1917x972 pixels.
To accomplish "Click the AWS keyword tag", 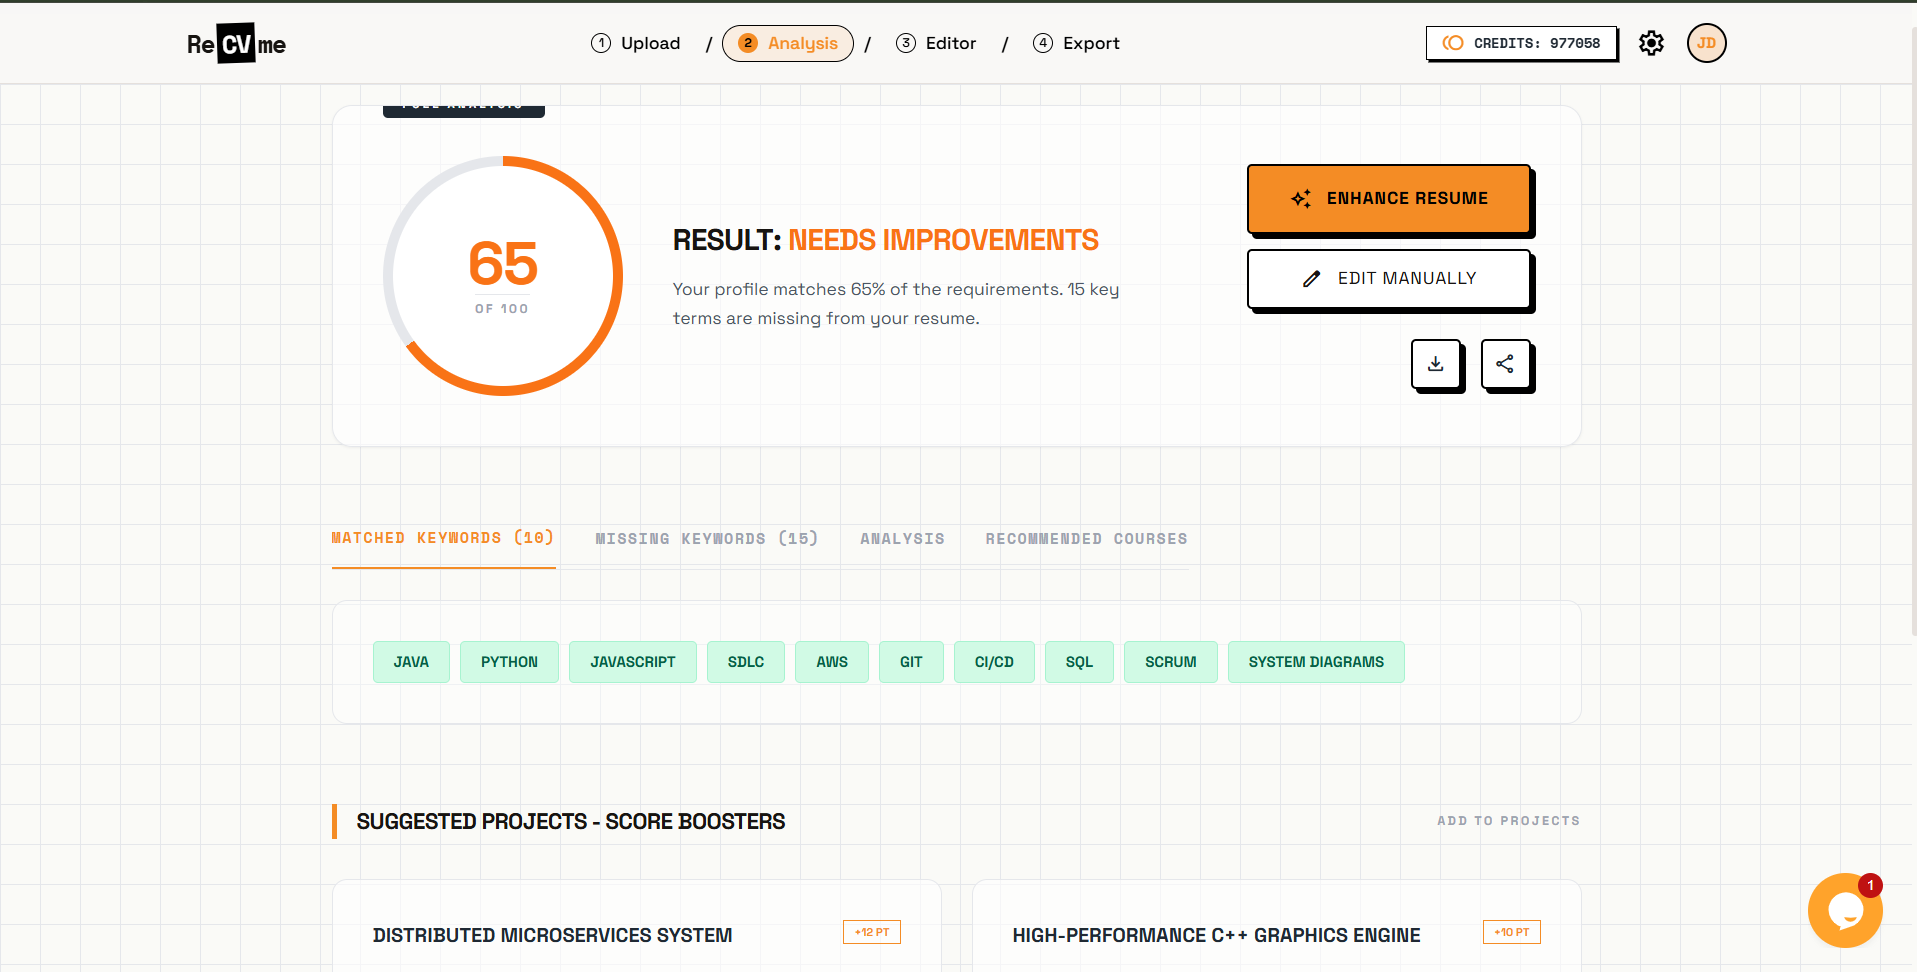I will (832, 662).
